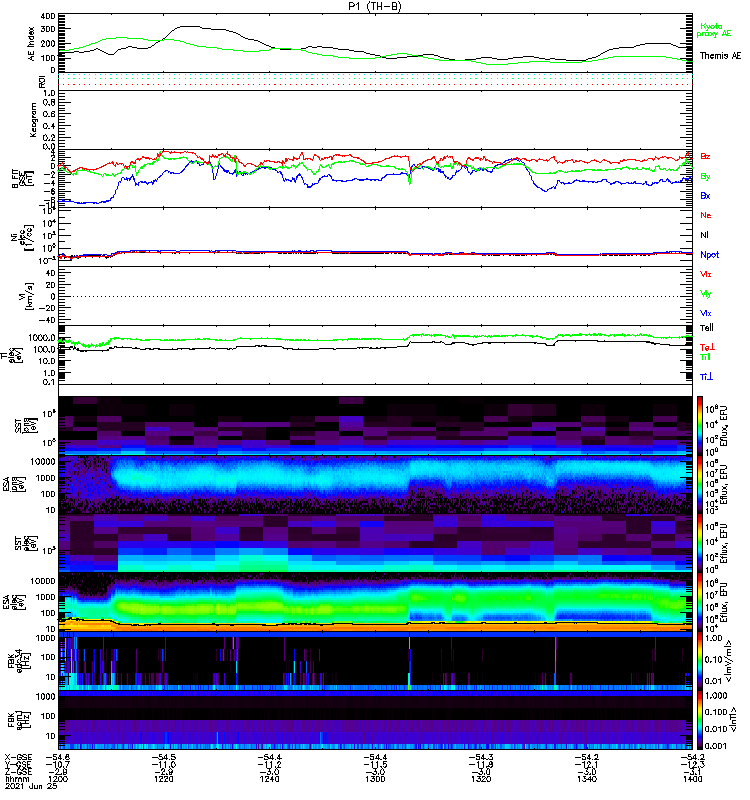Click the 1320 time tick label
The height and width of the screenshot is (800, 750).
click(x=481, y=779)
